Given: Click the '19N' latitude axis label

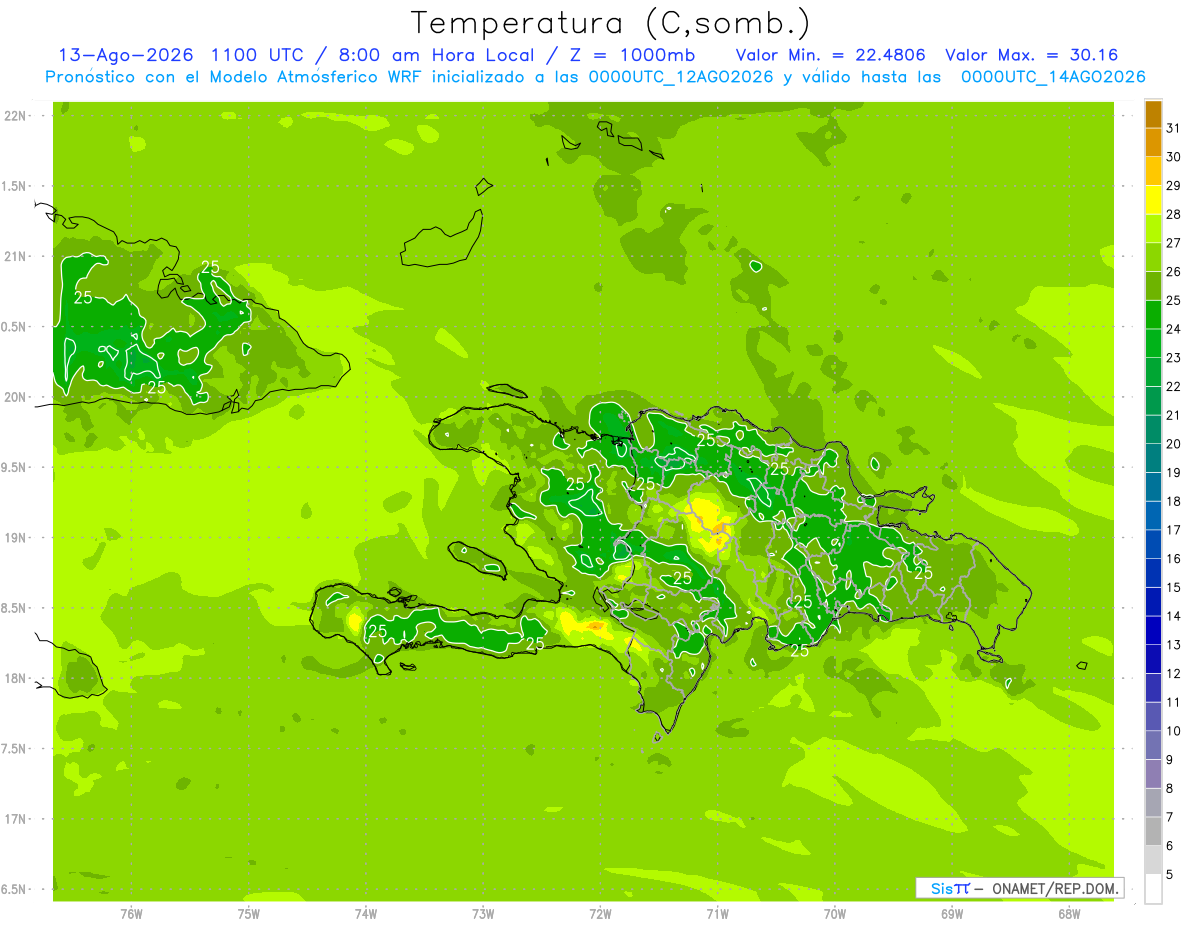Looking at the screenshot, I should point(14,538).
